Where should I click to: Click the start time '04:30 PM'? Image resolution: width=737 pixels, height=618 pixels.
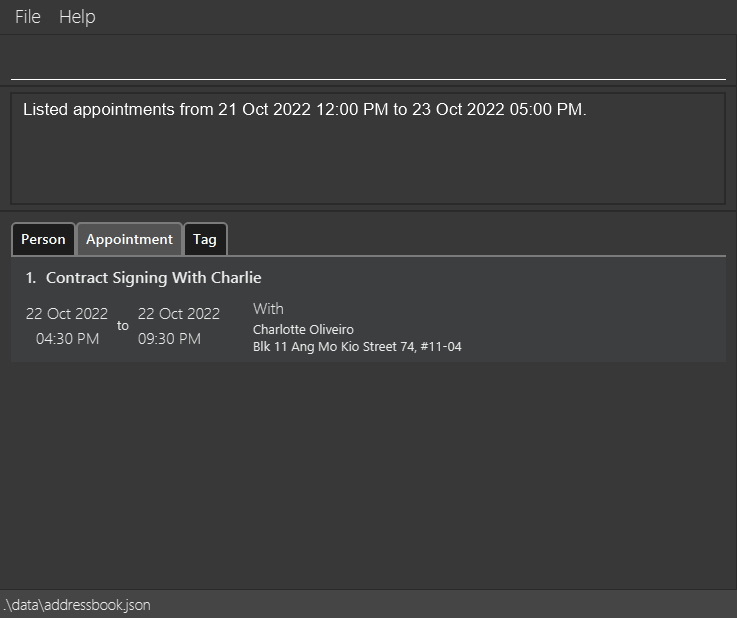click(x=67, y=339)
